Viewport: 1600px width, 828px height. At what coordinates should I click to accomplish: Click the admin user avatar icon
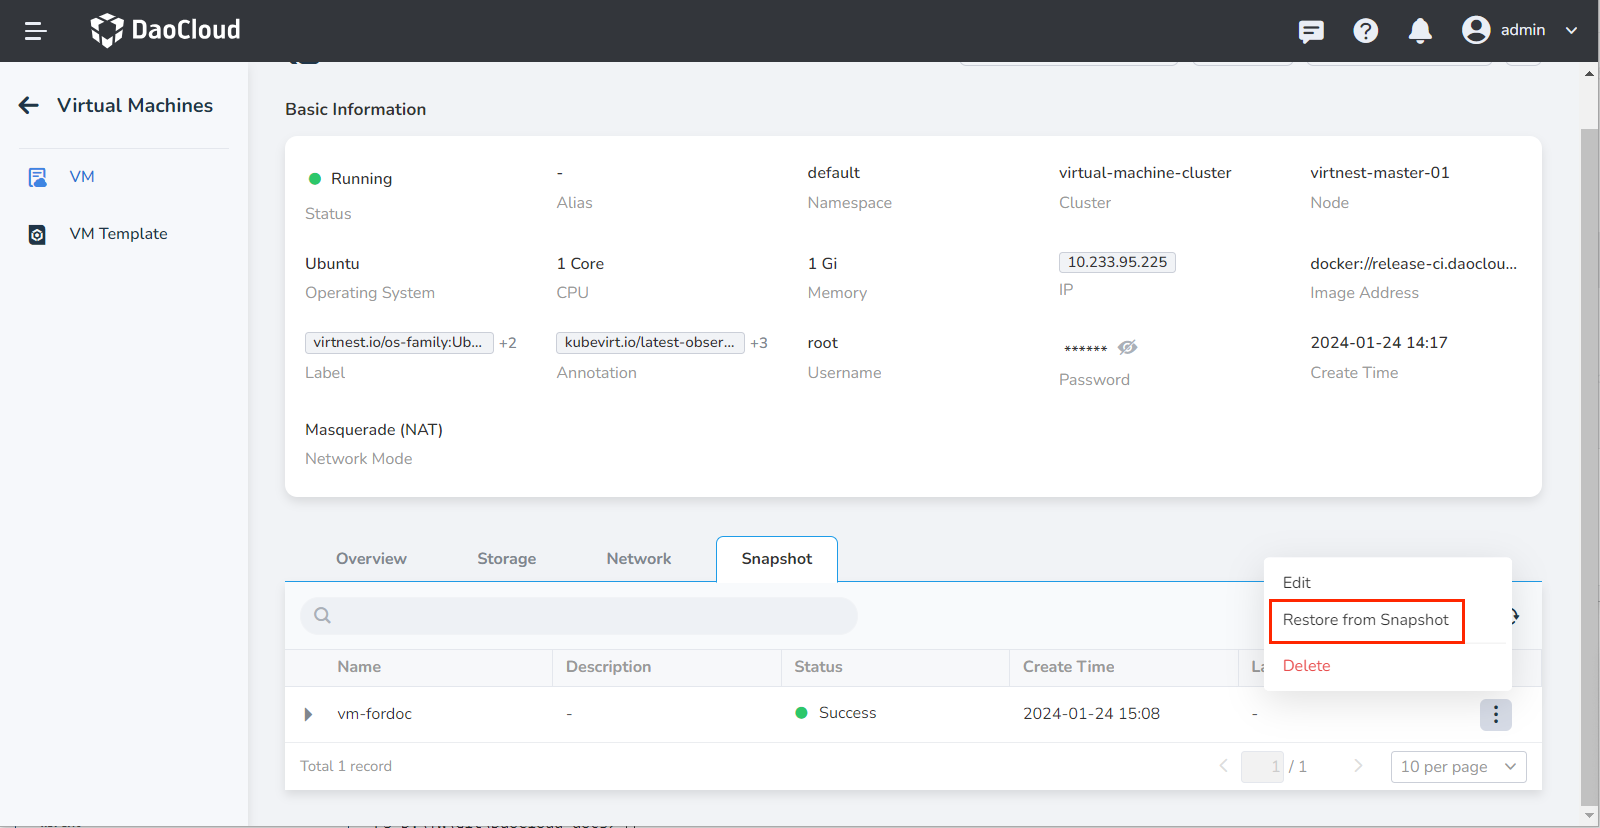[1476, 30]
